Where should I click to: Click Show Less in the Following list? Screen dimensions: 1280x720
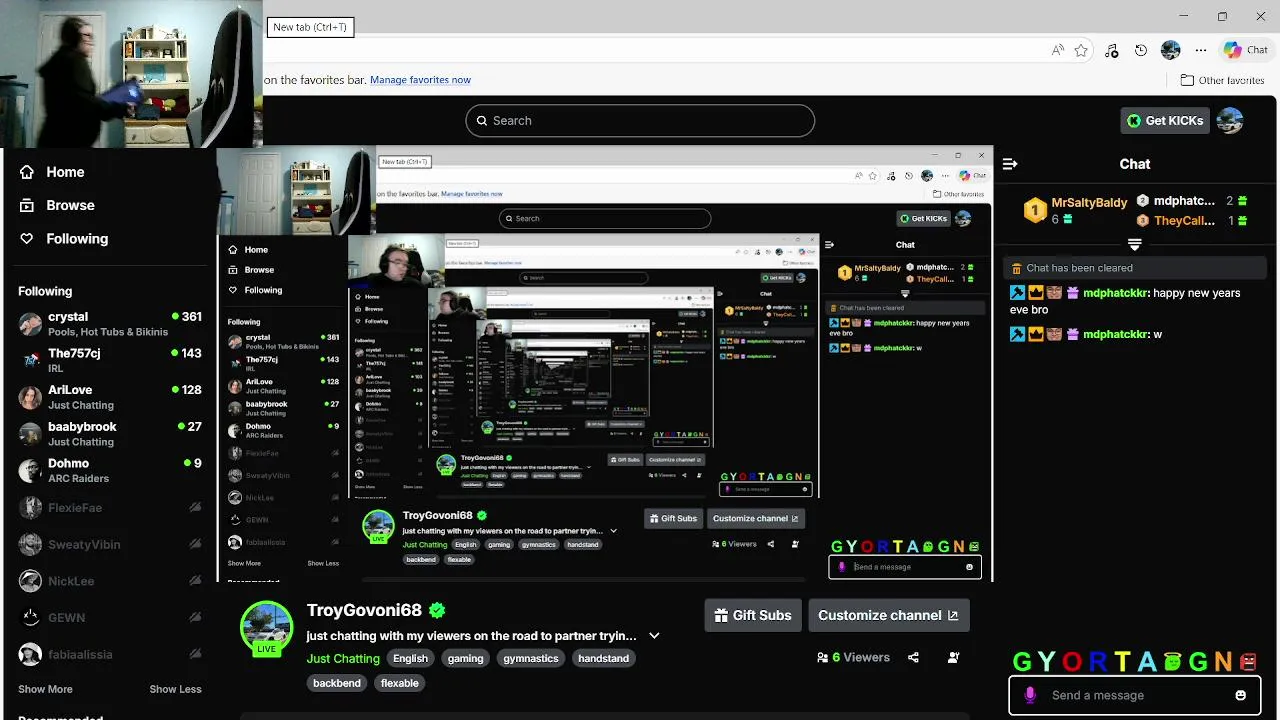click(175, 689)
